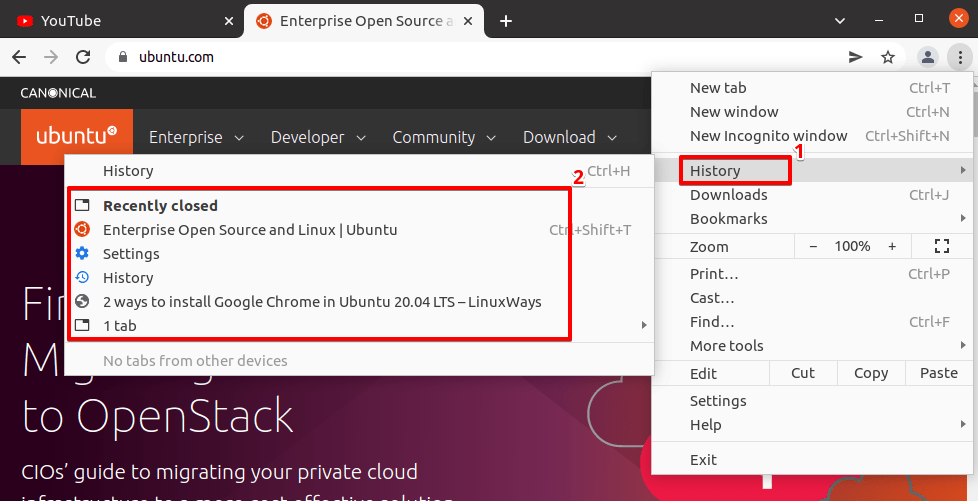Select History in the Chrome menu
978x501 pixels.
pos(812,170)
